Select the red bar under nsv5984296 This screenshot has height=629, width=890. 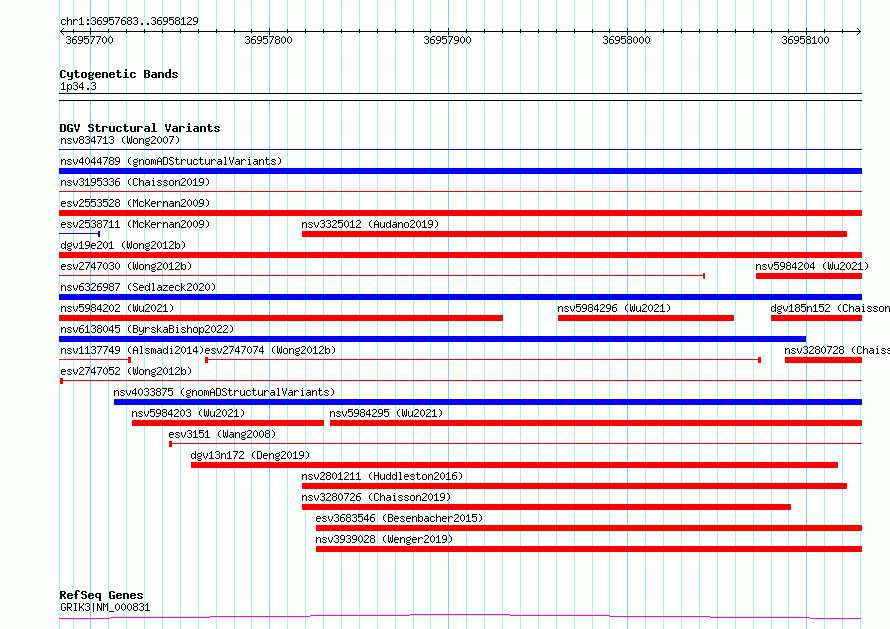pyautogui.click(x=646, y=318)
